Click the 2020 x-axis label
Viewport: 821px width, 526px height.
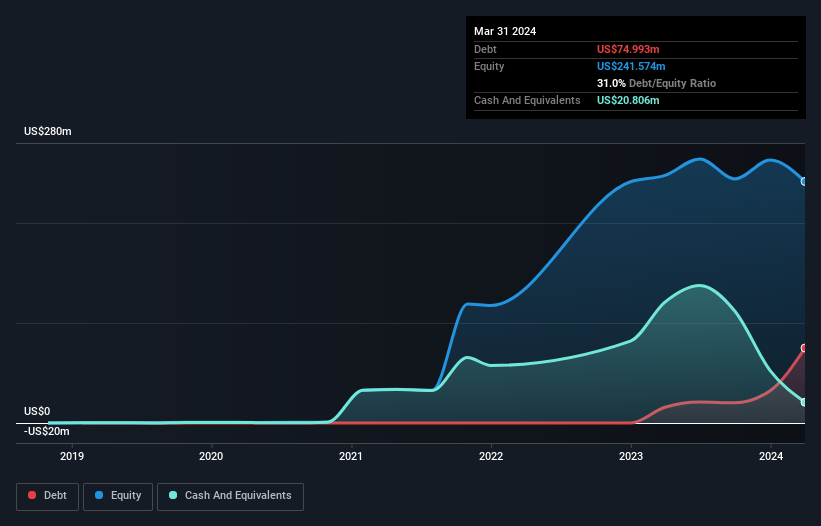pos(211,456)
